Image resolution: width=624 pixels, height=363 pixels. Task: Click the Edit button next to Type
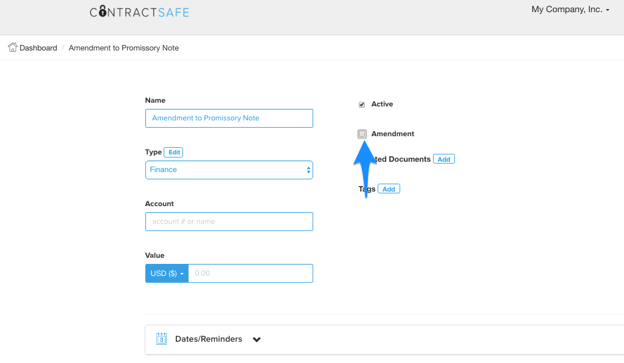pos(174,152)
